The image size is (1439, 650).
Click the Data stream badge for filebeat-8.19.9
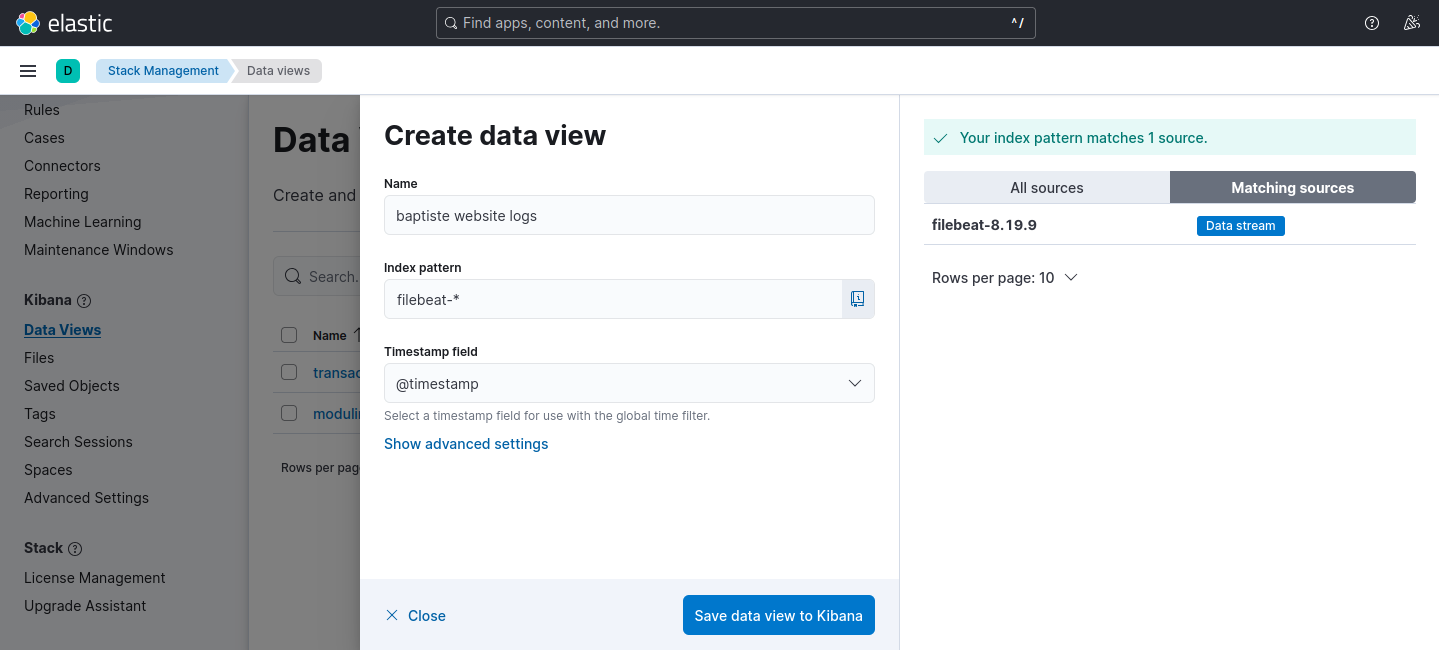tap(1240, 225)
